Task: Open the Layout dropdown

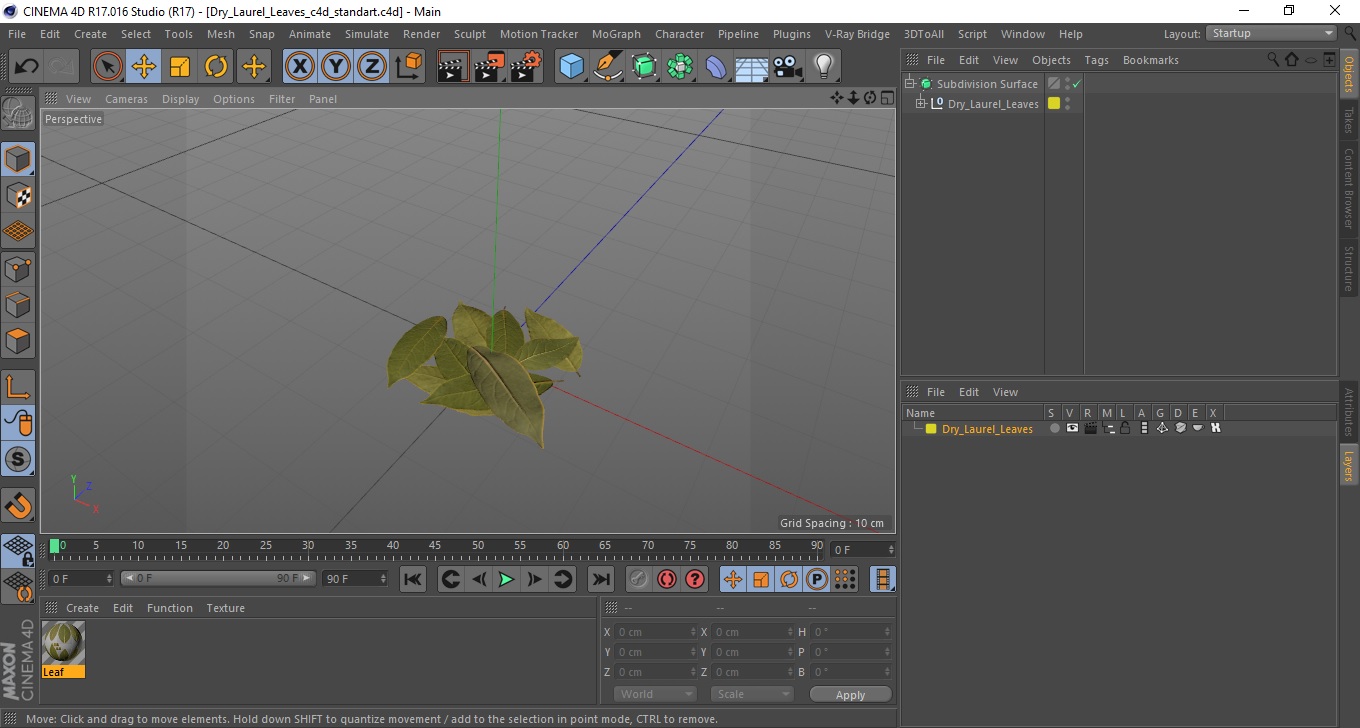Action: pos(1272,33)
